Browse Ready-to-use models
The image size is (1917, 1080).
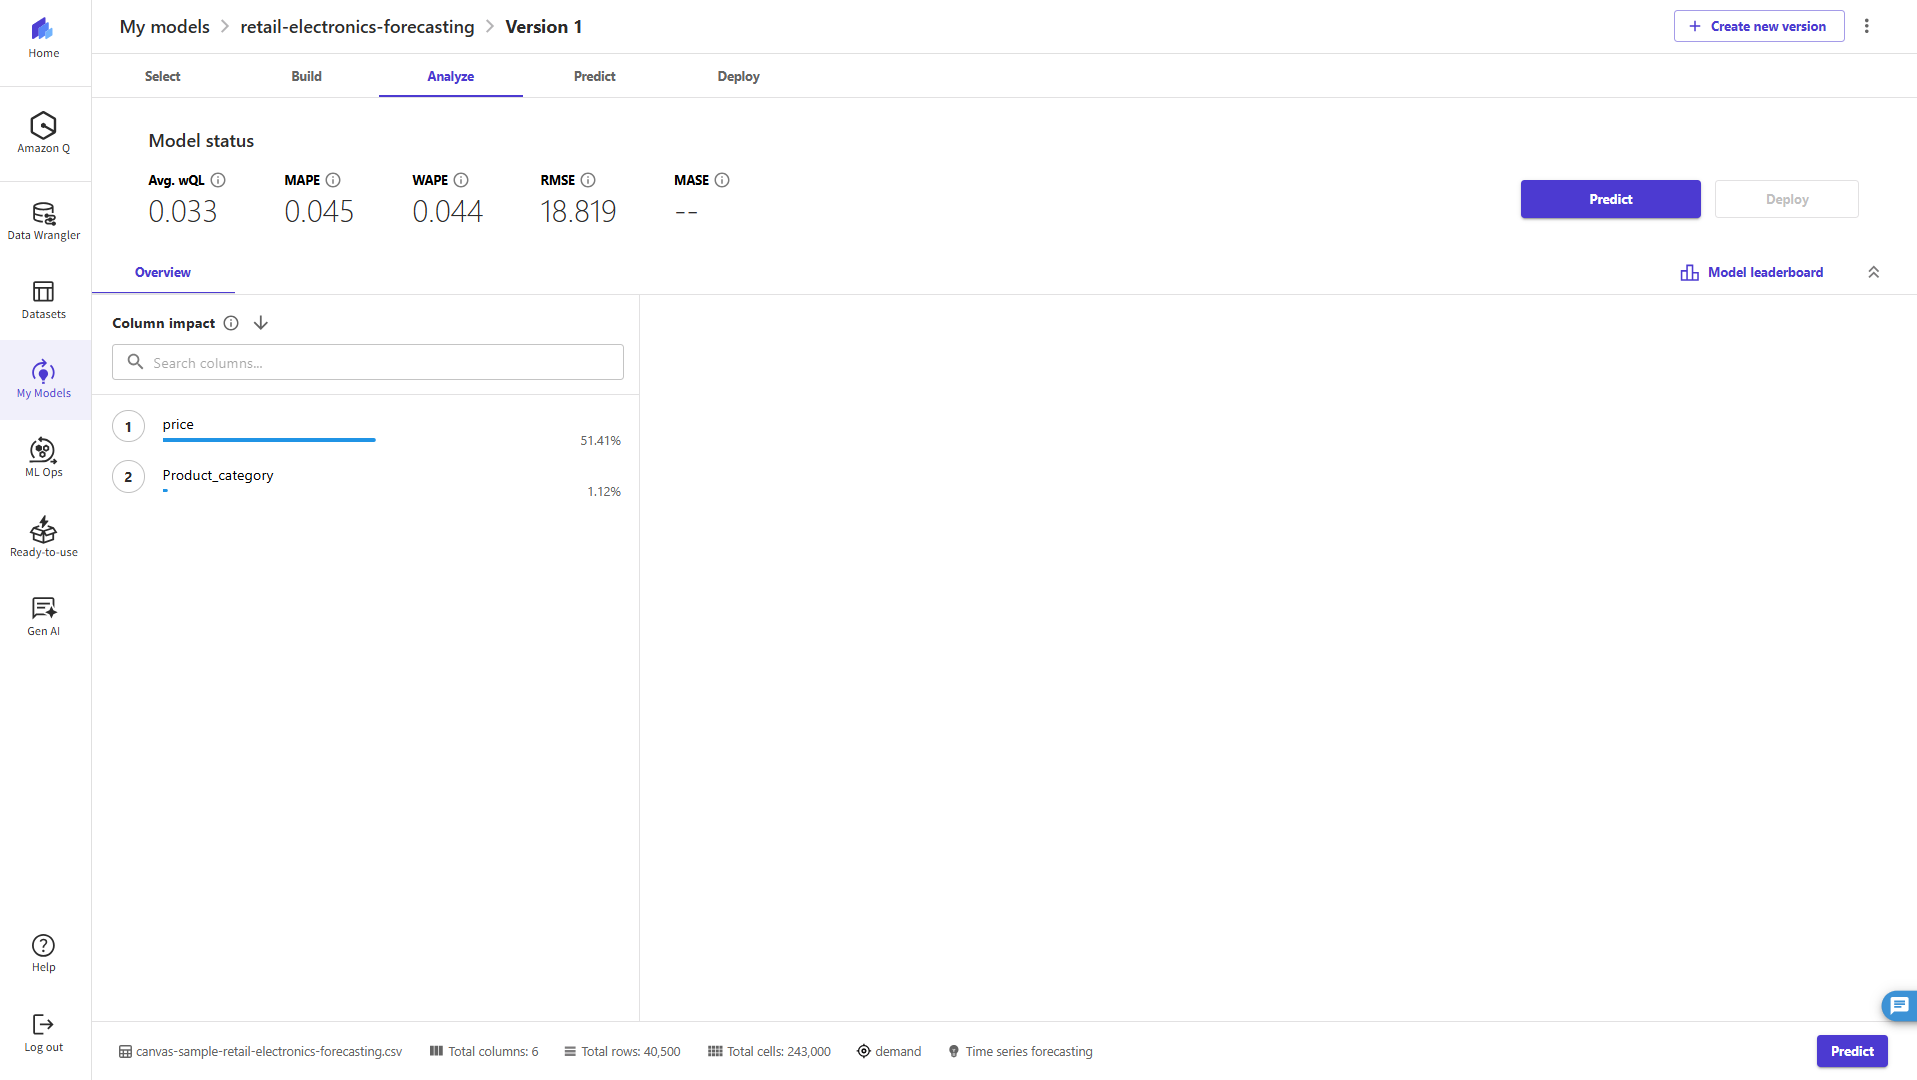tap(43, 536)
